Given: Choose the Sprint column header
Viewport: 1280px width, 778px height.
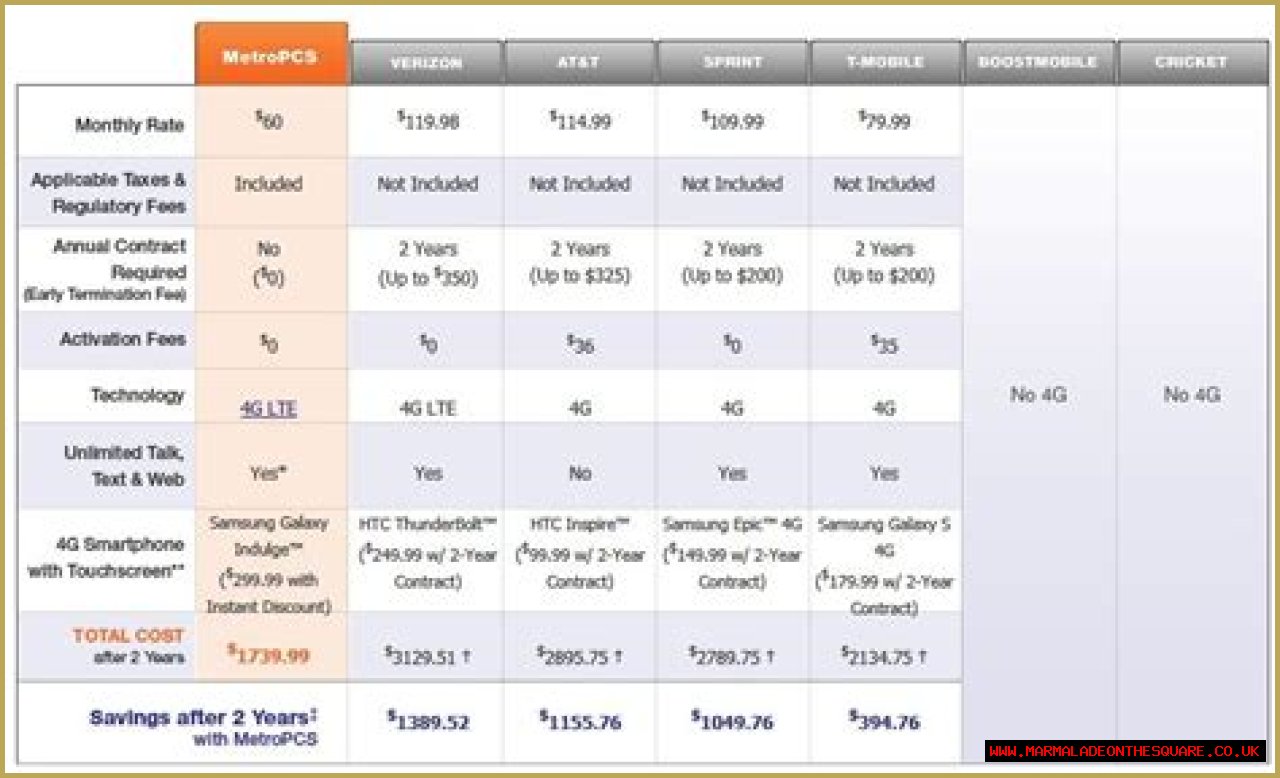Looking at the screenshot, I should 732,63.
